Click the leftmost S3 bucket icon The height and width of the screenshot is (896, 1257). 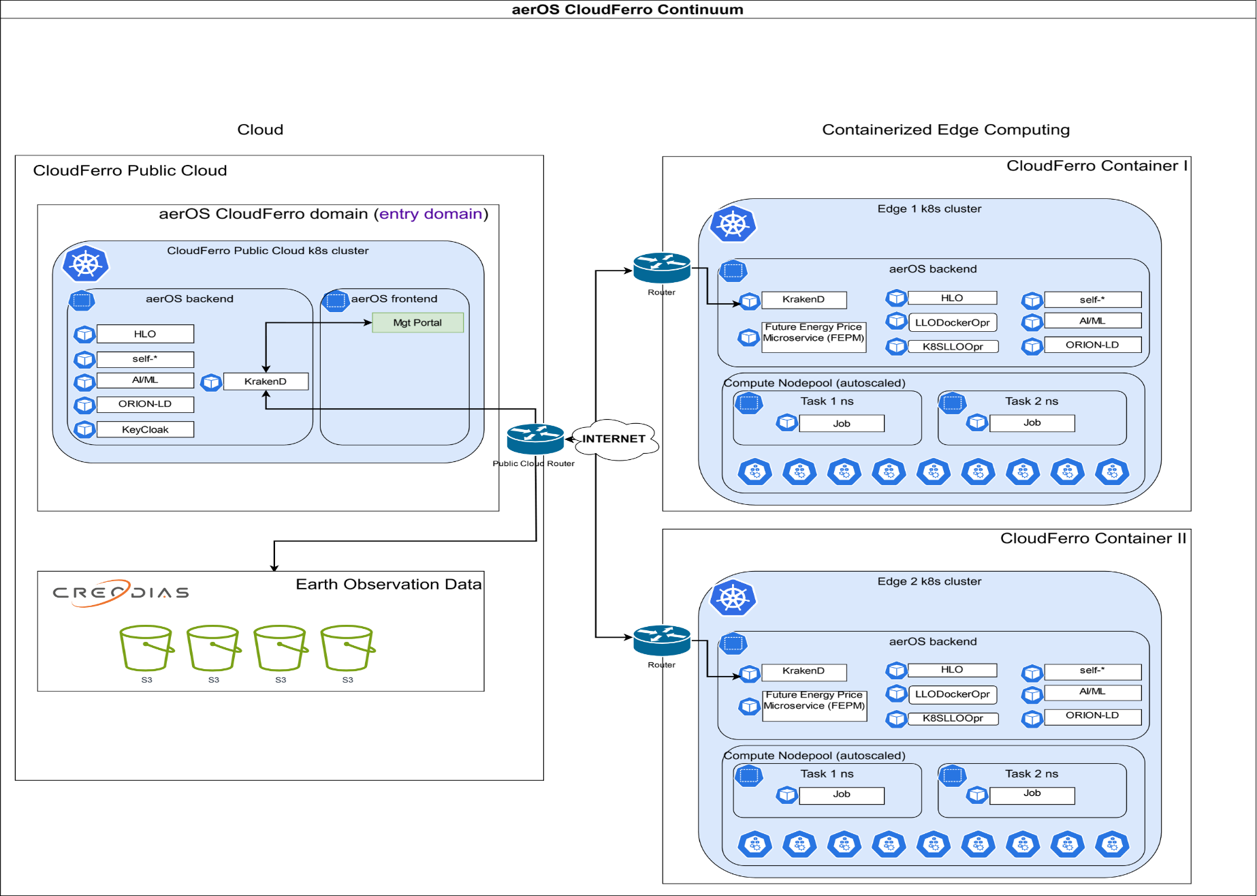click(146, 648)
